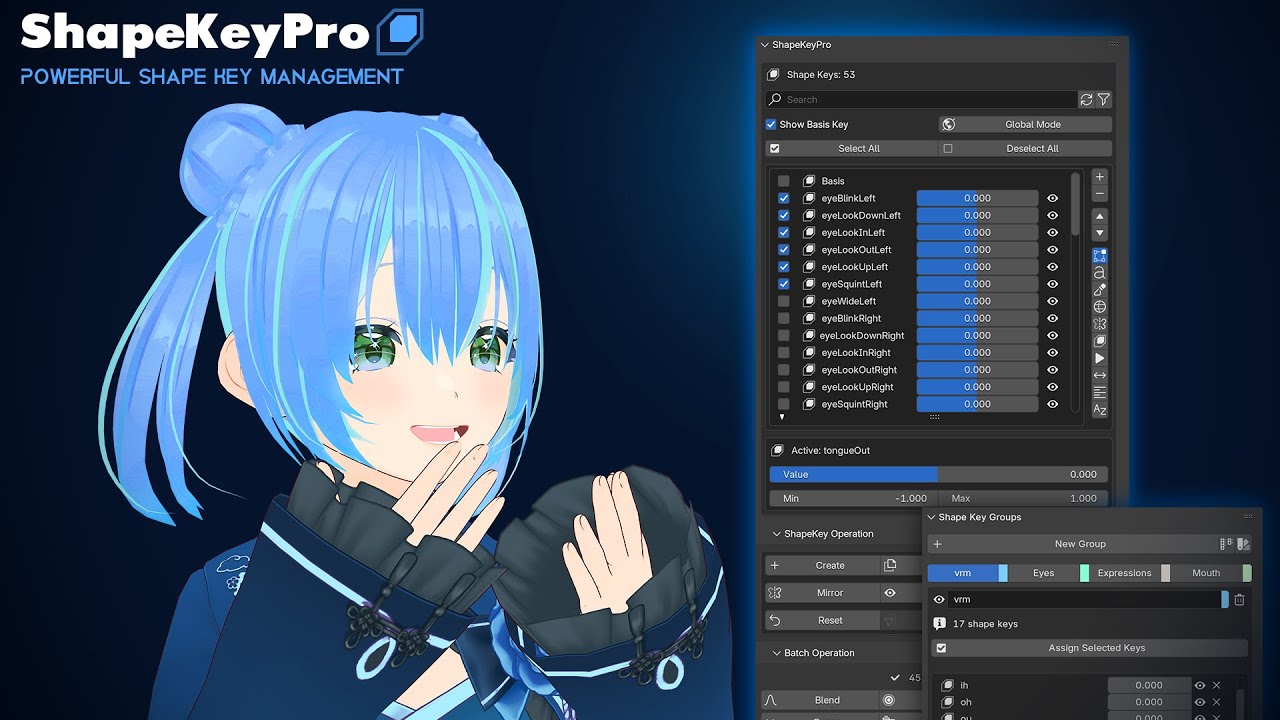
Task: Click the align-lines icon in sidebar
Action: (1100, 392)
